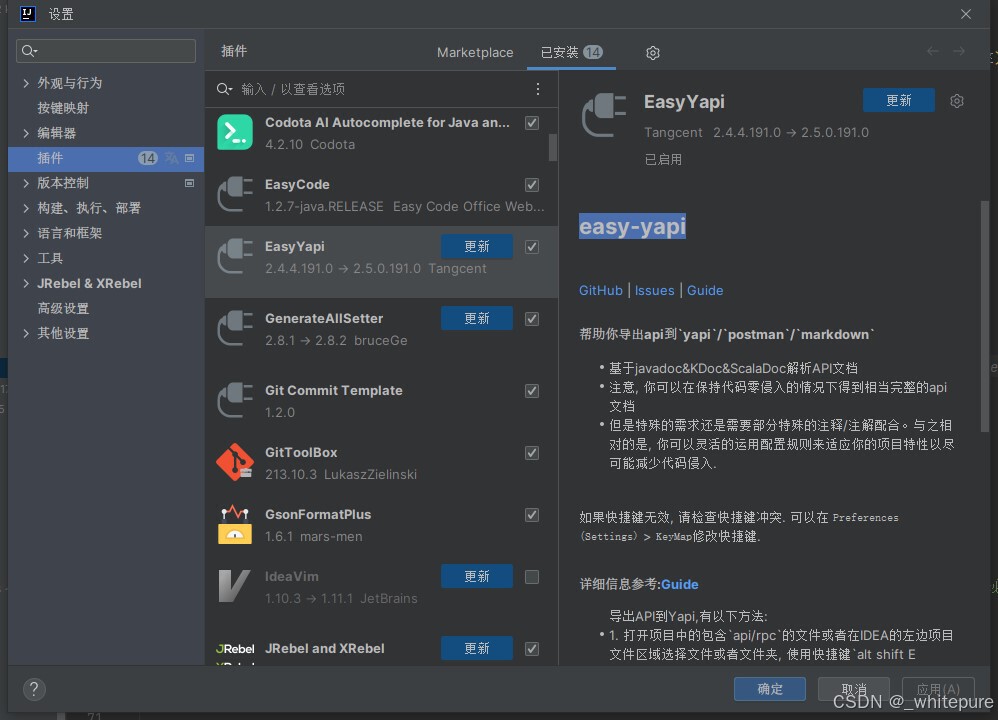Select the Codota plugin icon
Image resolution: width=998 pixels, height=720 pixels.
click(x=235, y=132)
